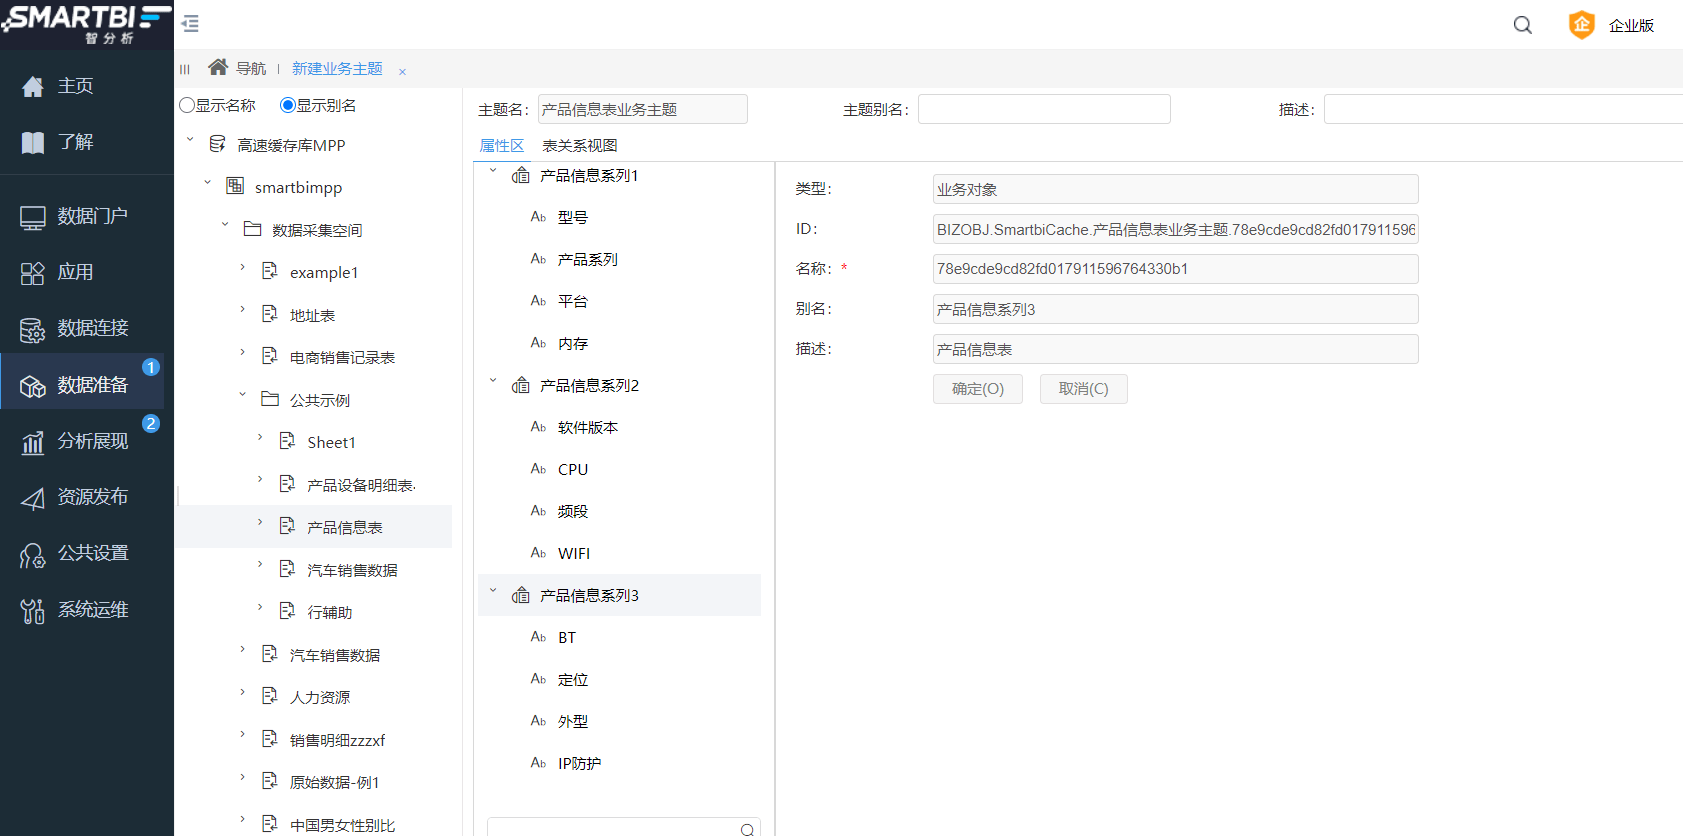1683x836 pixels.
Task: Collapse the 产品信息系列2 object
Action: pyautogui.click(x=493, y=380)
